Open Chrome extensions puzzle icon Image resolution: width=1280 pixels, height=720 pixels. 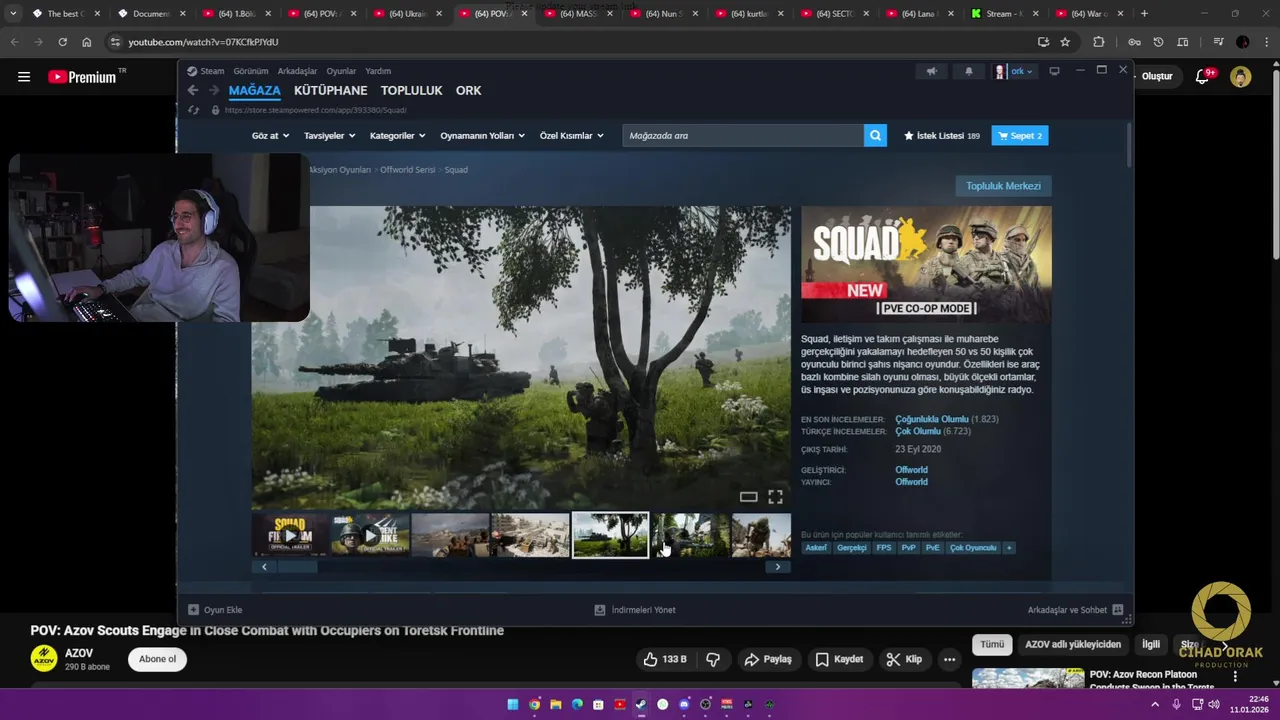[1099, 42]
